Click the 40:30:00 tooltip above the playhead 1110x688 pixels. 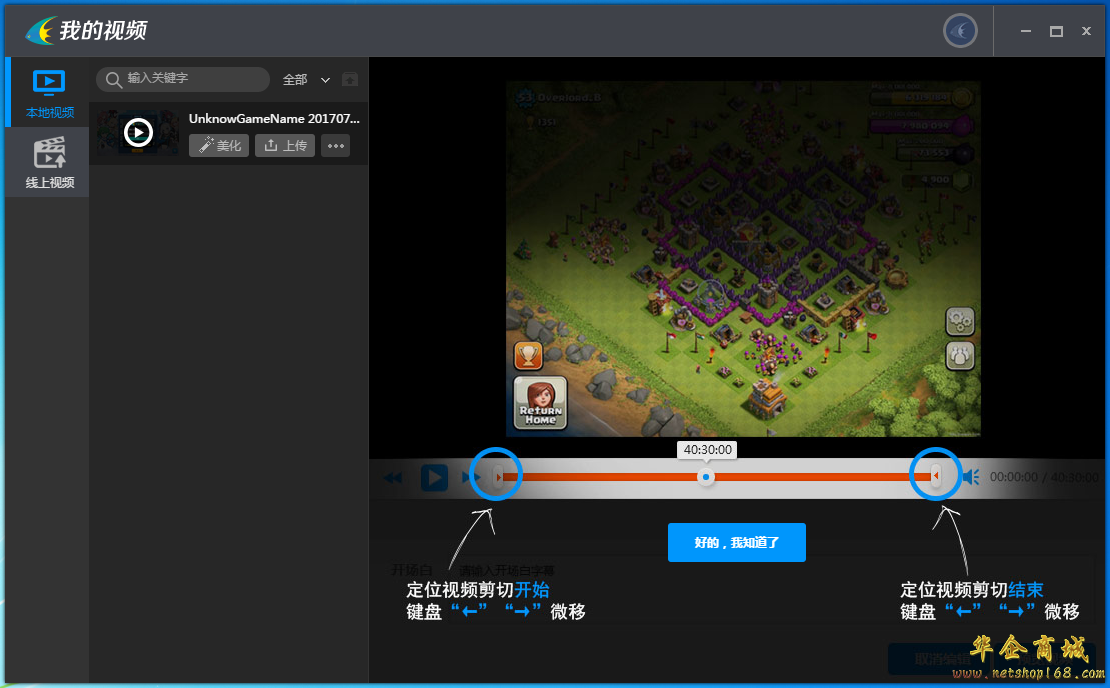pyautogui.click(x=707, y=449)
